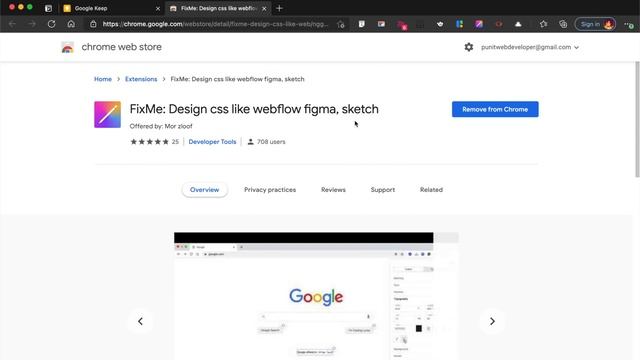Go to the browser home page
The width and height of the screenshot is (640, 360).
click(71, 24)
